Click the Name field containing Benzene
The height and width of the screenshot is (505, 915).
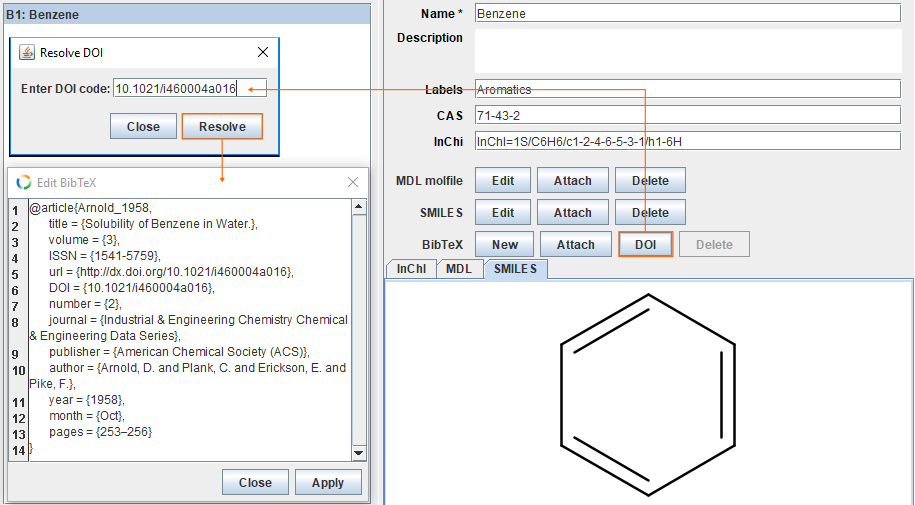point(688,13)
